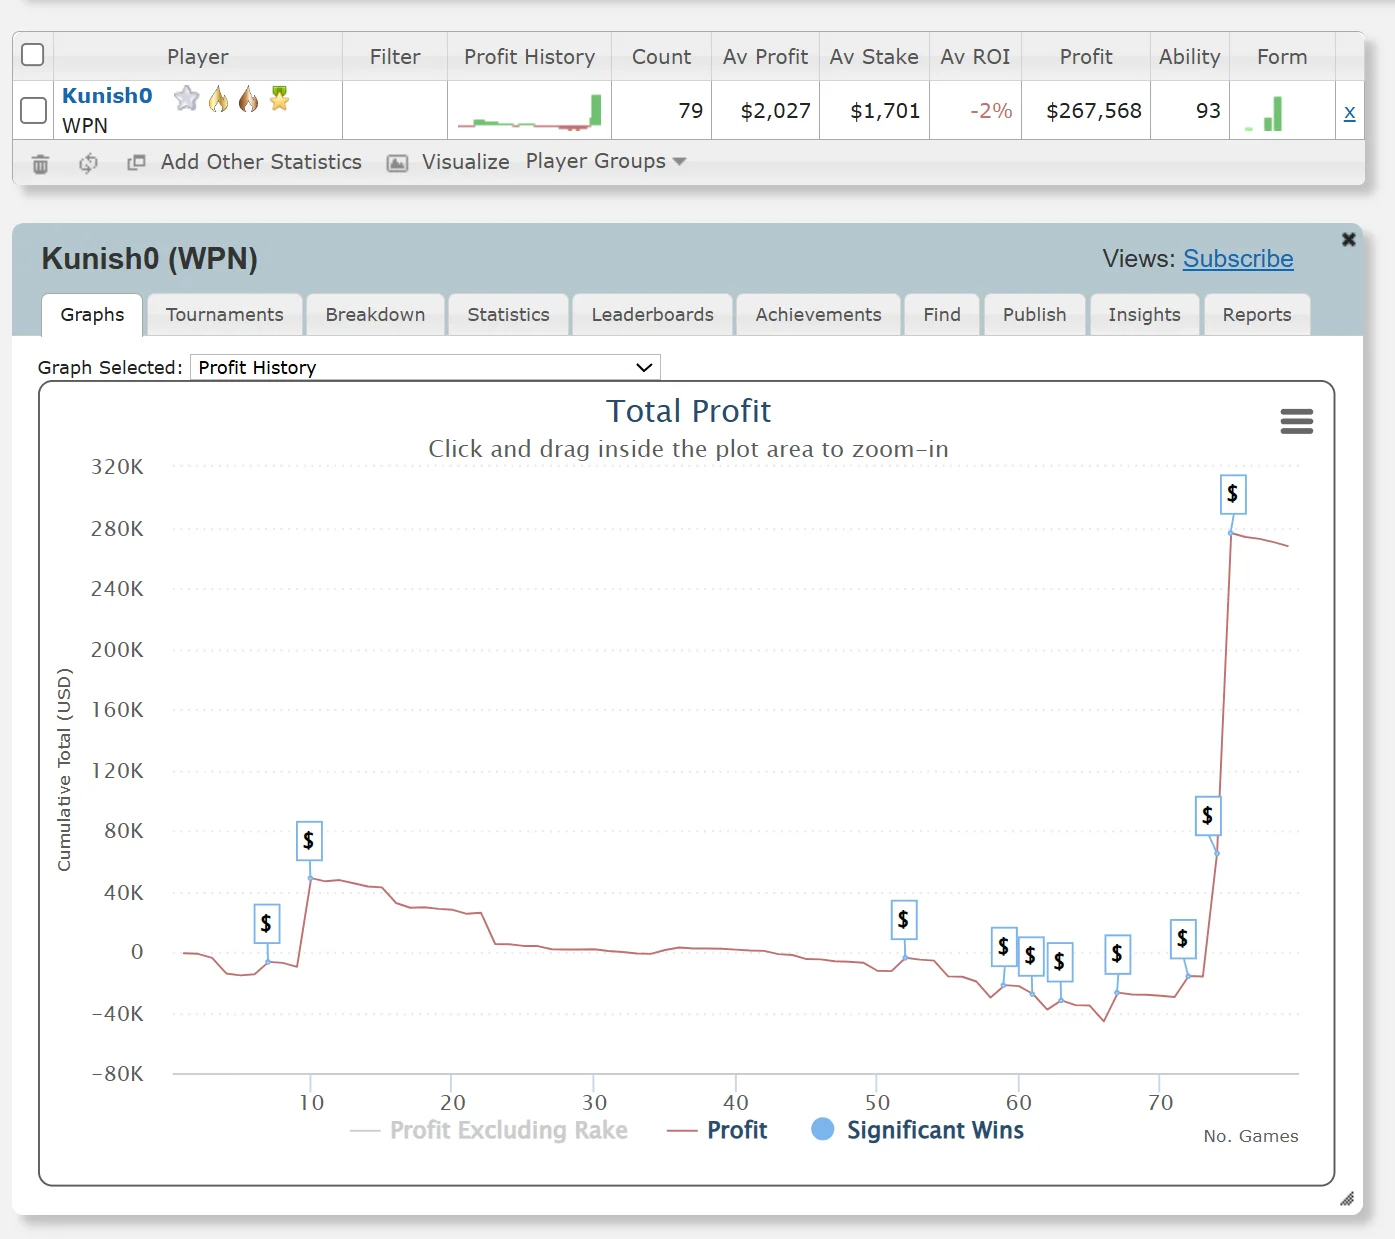Screen dimensions: 1395x1239
Task: Click the refresh icon below player row
Action: click(89, 164)
